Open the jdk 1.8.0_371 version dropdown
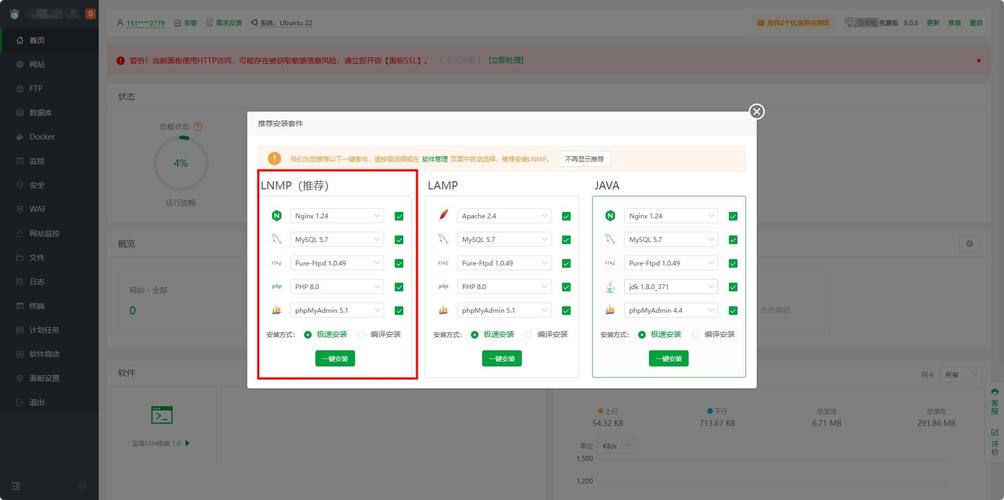The image size is (1004, 500). click(x=671, y=287)
